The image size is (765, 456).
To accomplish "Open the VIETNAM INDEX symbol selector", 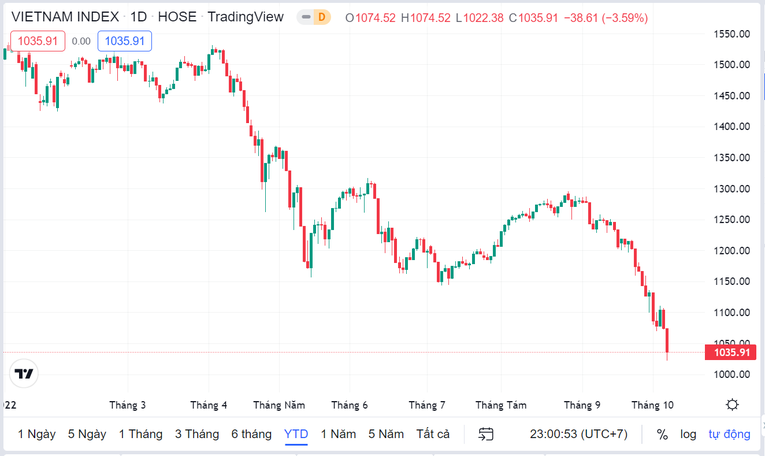I will click(65, 17).
